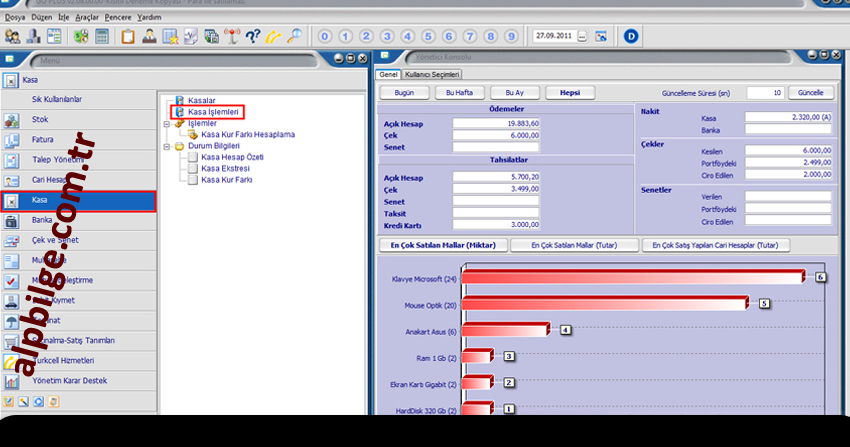Click the help question mark toolbar icon
Image resolution: width=850 pixels, height=447 pixels.
pyautogui.click(x=252, y=37)
